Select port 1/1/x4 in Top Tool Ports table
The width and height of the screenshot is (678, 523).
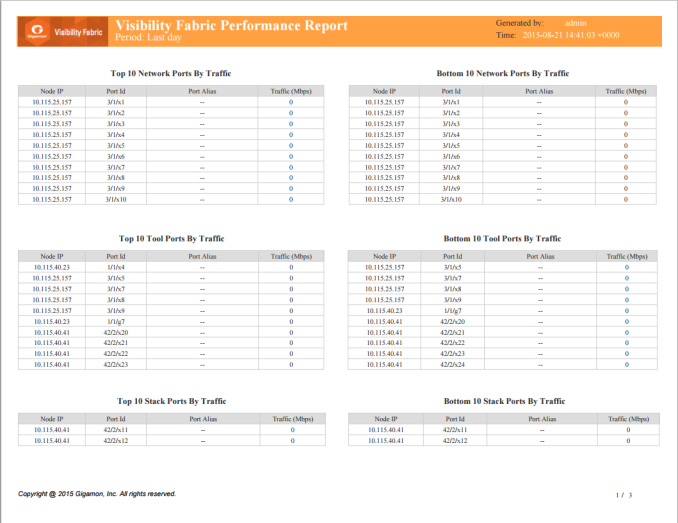[116, 267]
